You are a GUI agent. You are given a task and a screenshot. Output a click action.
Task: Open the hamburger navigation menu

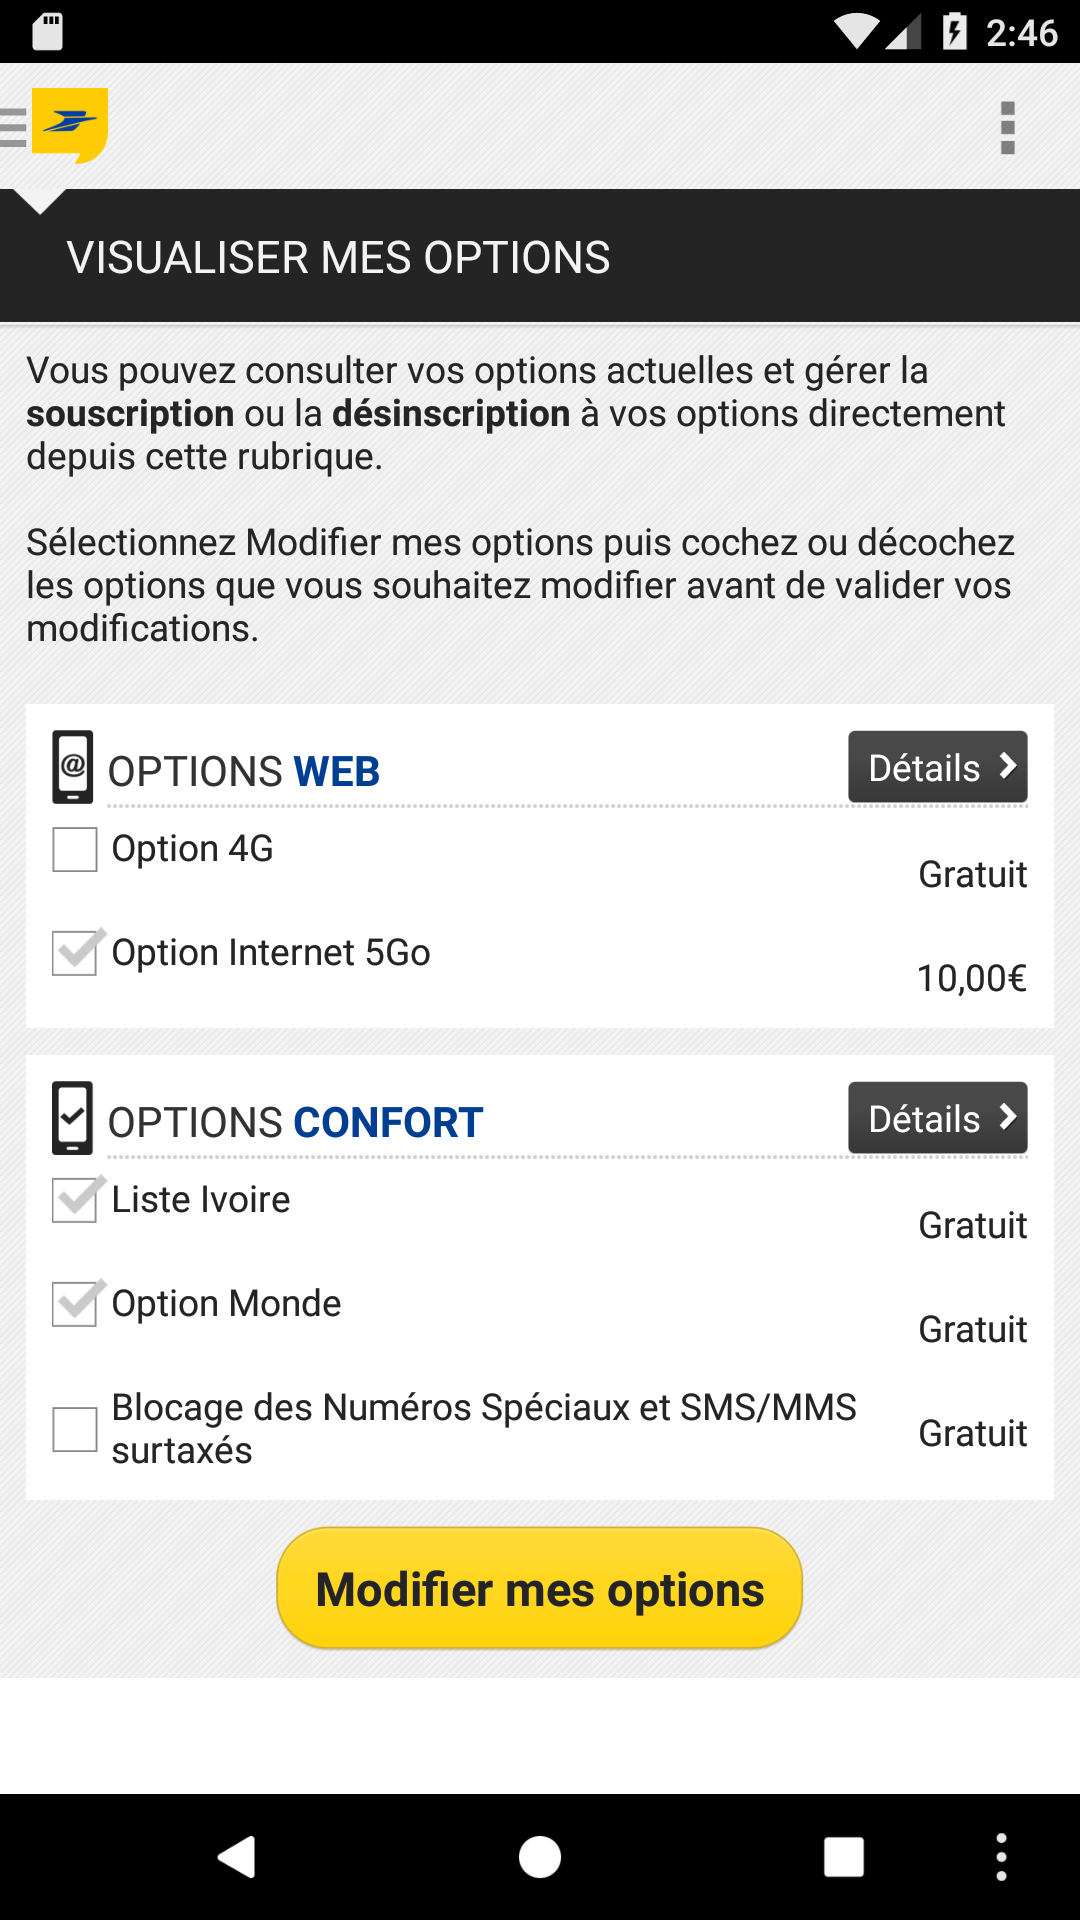coord(14,128)
